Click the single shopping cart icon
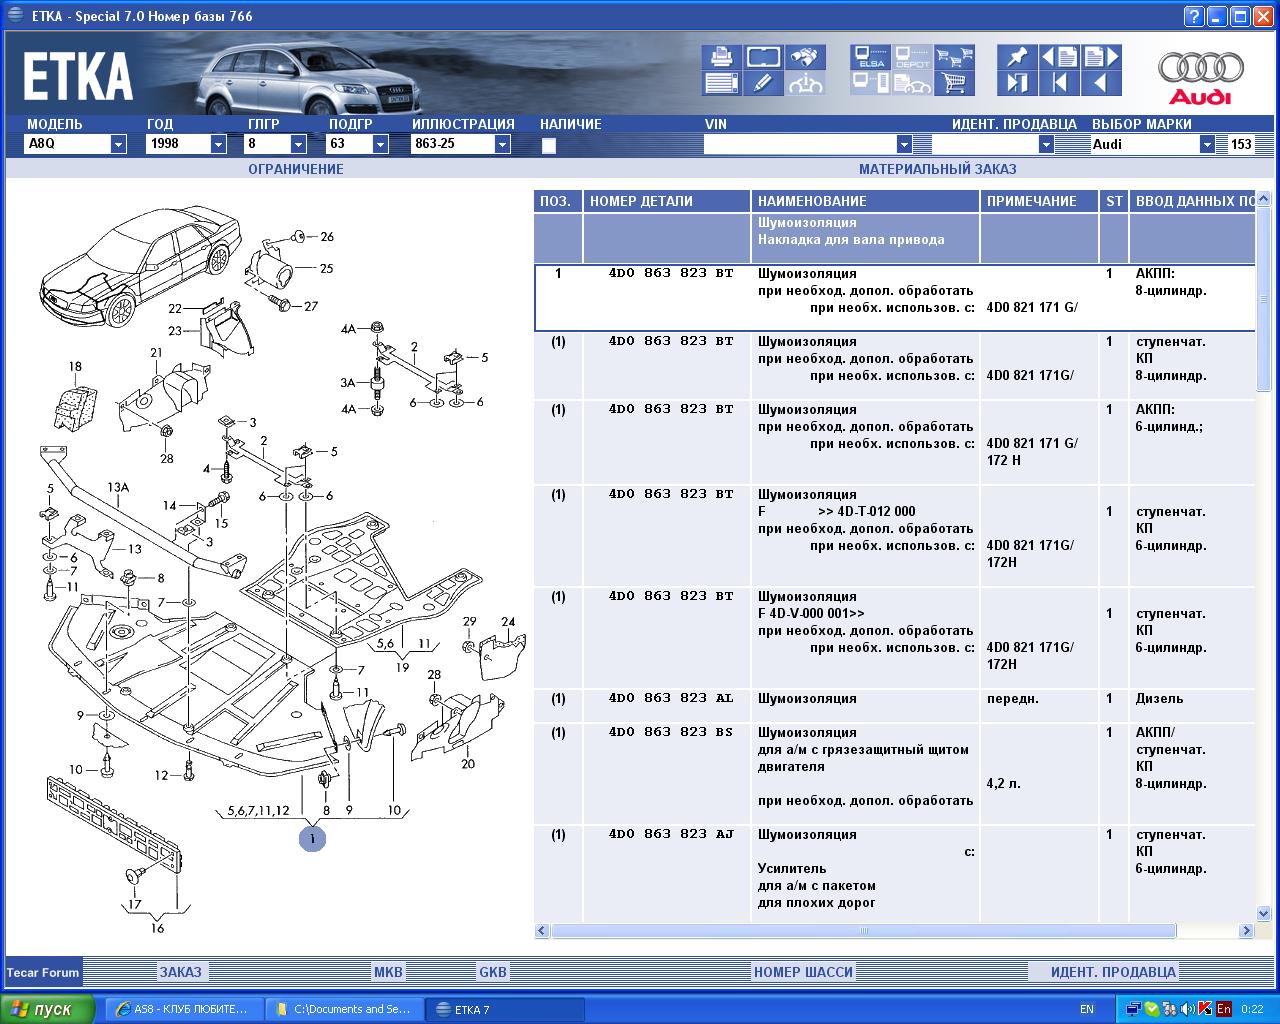Image resolution: width=1280 pixels, height=1024 pixels. click(x=954, y=83)
